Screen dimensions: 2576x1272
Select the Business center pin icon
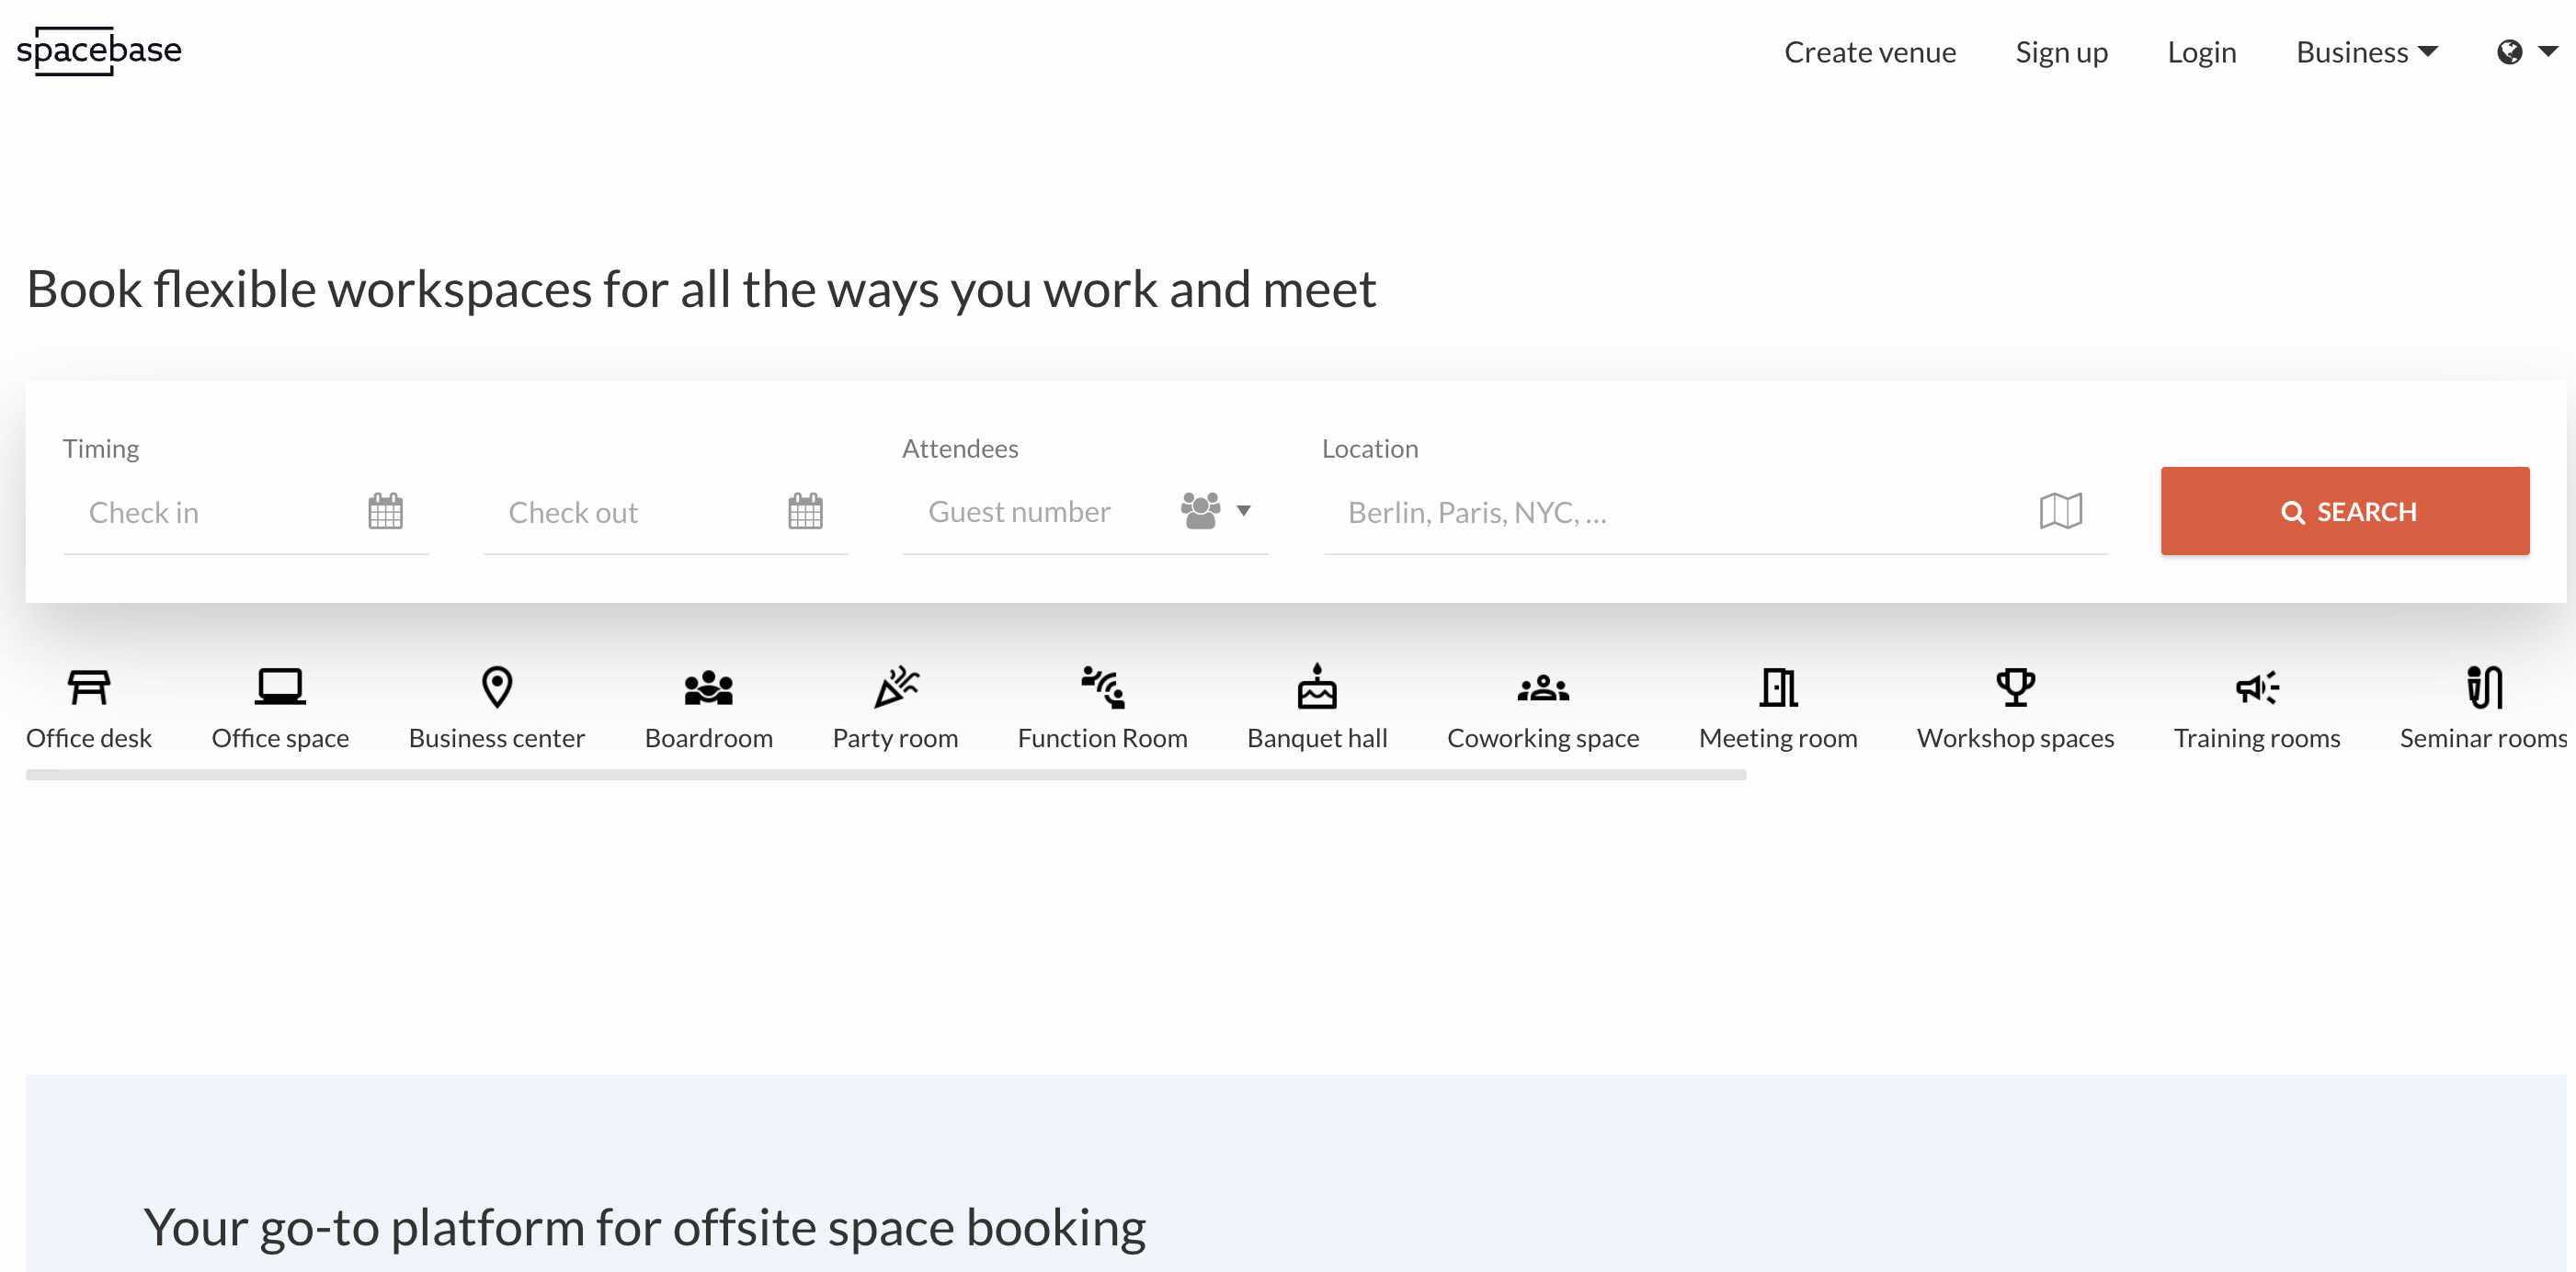click(497, 687)
